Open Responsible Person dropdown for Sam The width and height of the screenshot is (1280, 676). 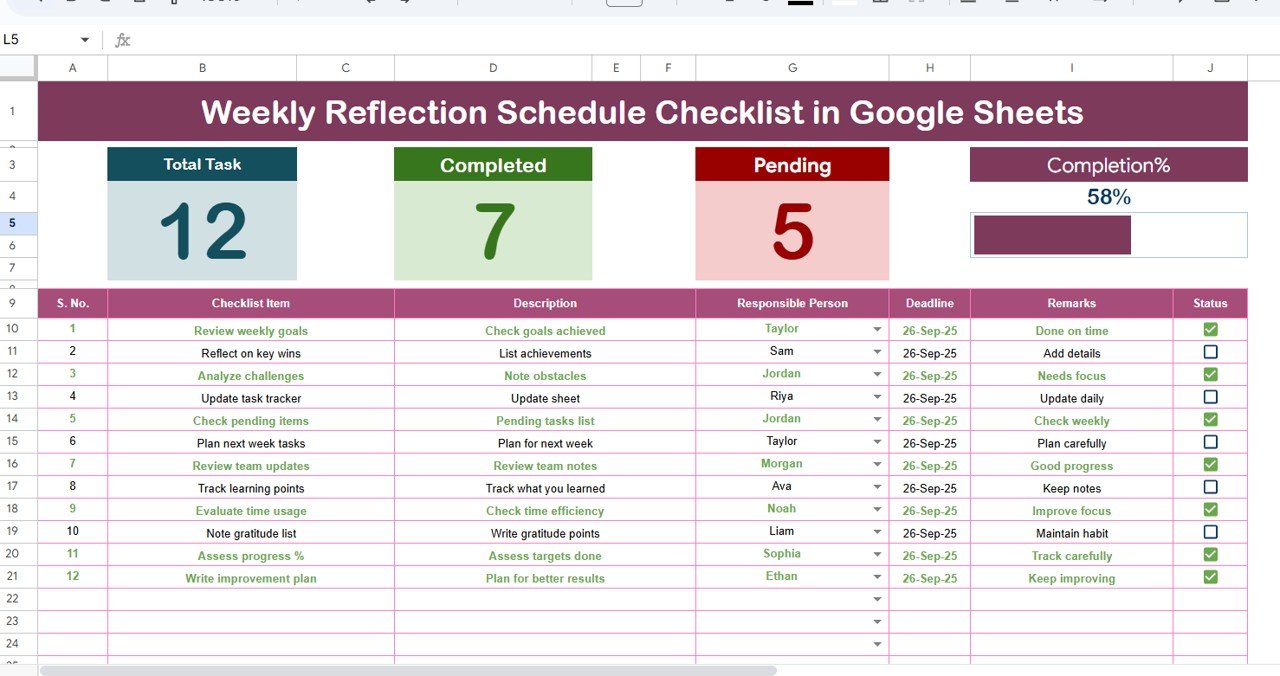877,352
